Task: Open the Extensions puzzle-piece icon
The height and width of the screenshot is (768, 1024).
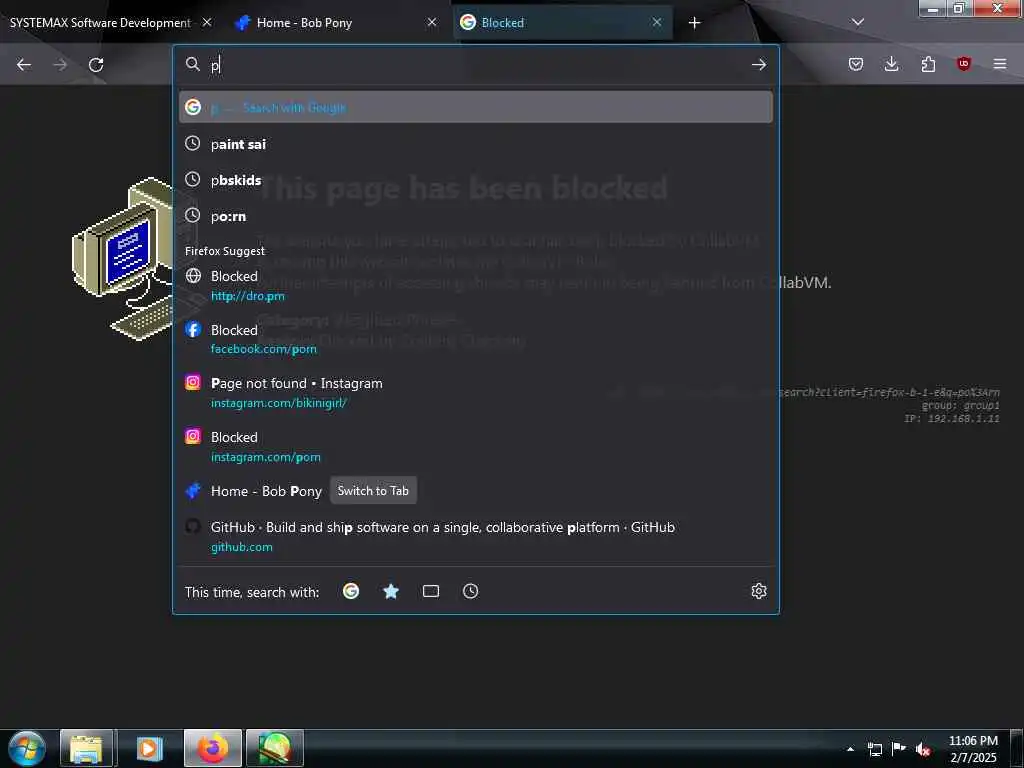Action: click(928, 64)
